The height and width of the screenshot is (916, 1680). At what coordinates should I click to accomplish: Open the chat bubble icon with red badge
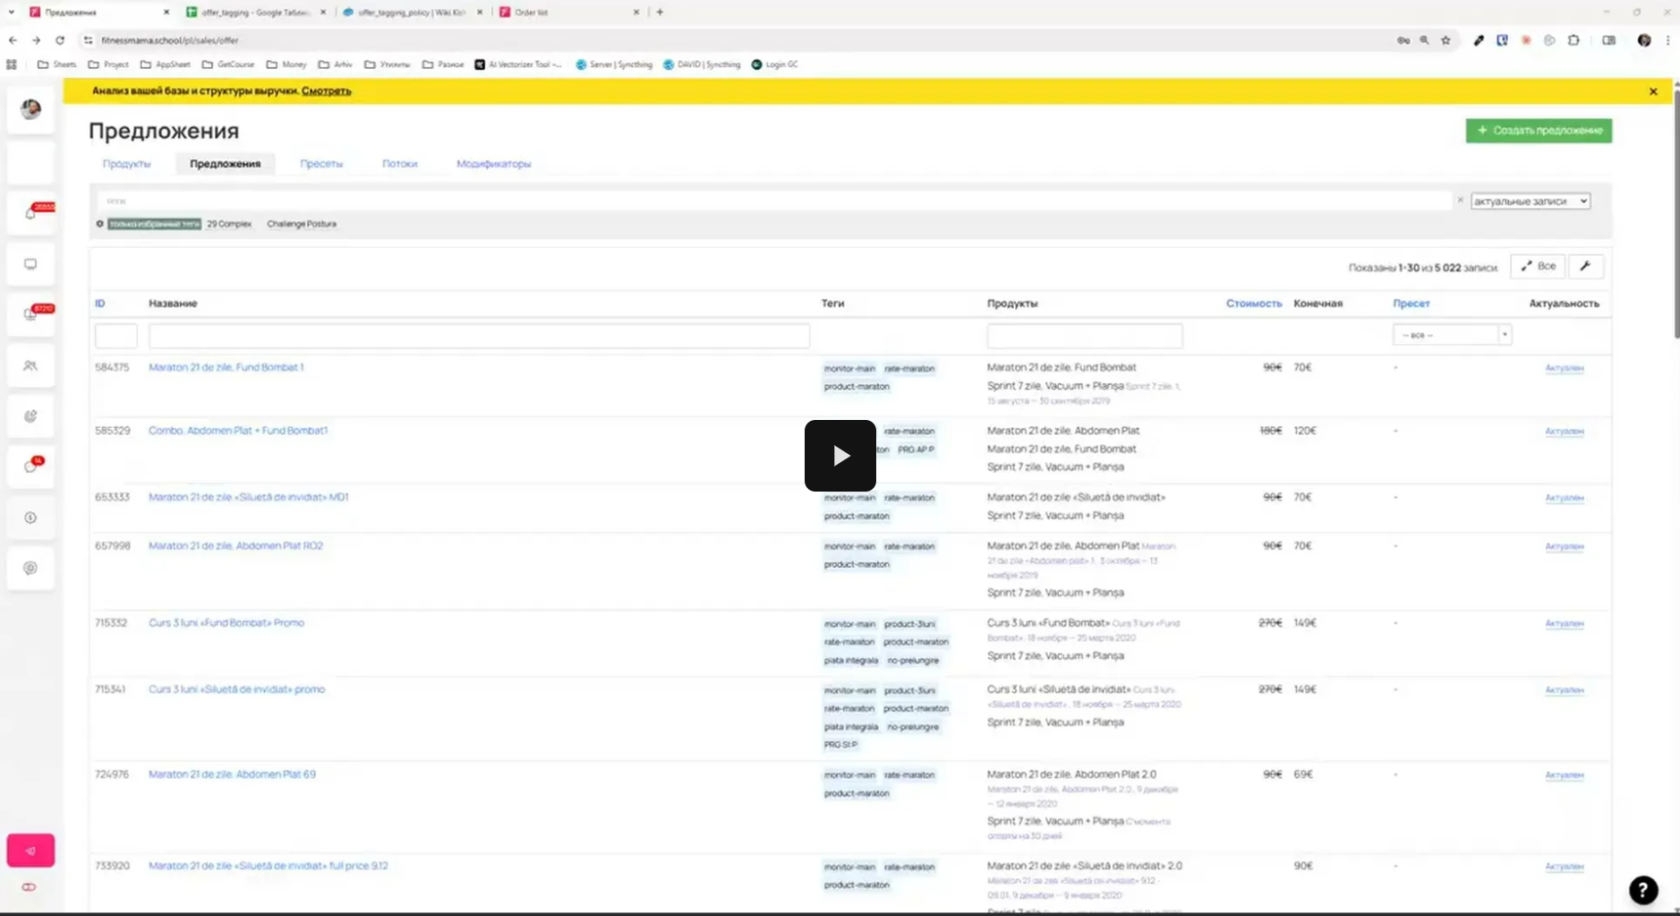[x=31, y=466]
